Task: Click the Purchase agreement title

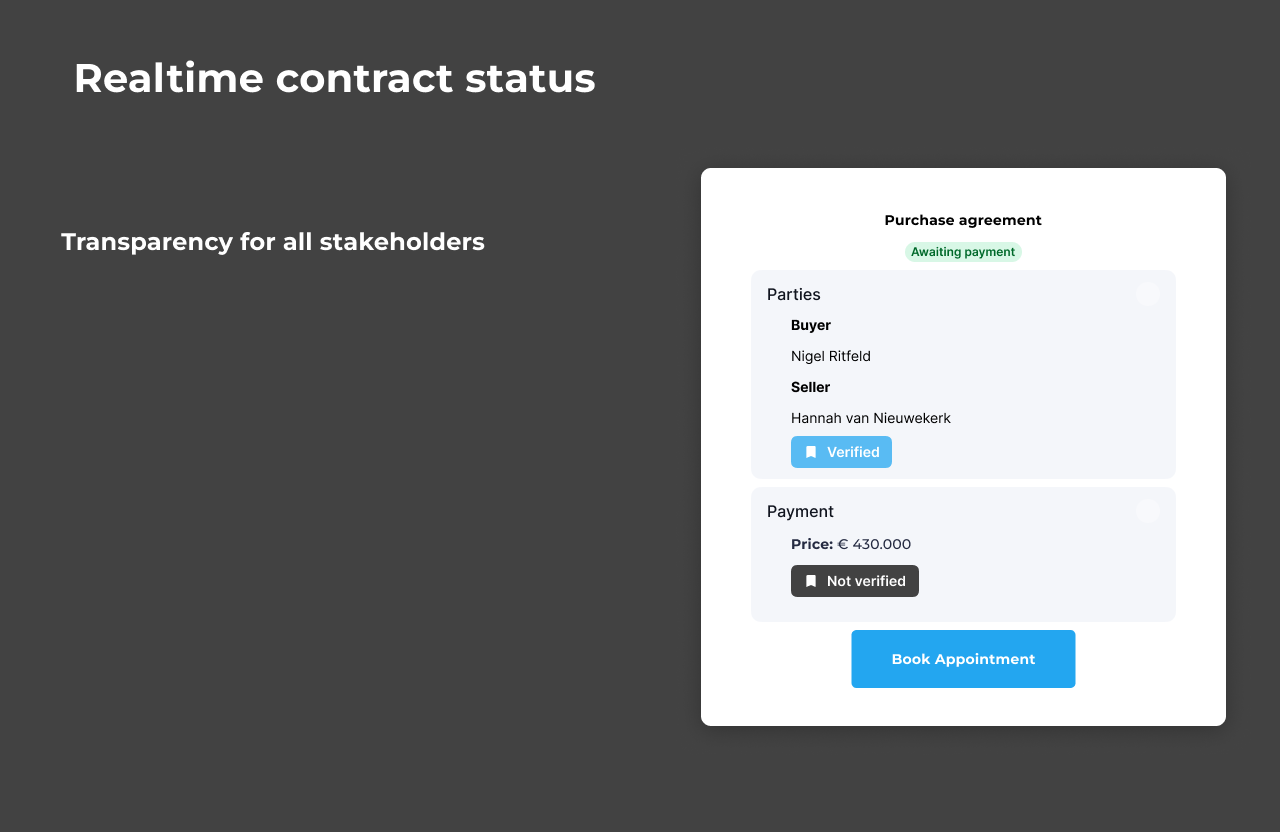Action: pos(963,220)
